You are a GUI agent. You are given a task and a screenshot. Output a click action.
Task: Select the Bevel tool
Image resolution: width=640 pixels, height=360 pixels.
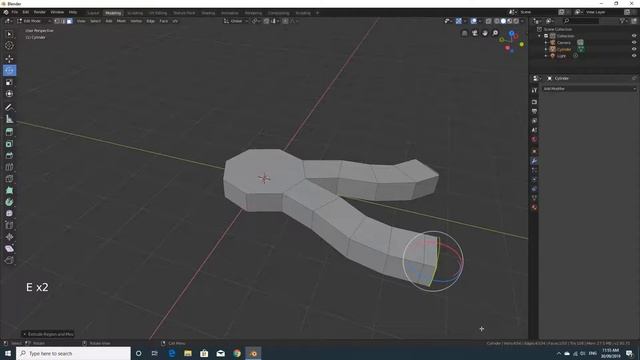9,155
